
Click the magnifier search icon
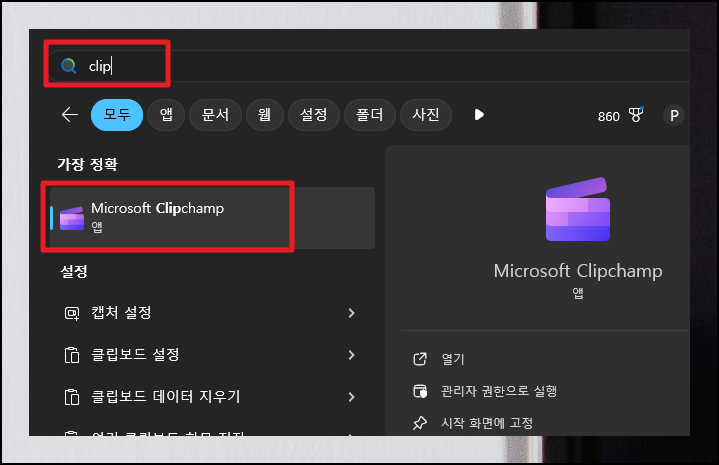[x=69, y=66]
